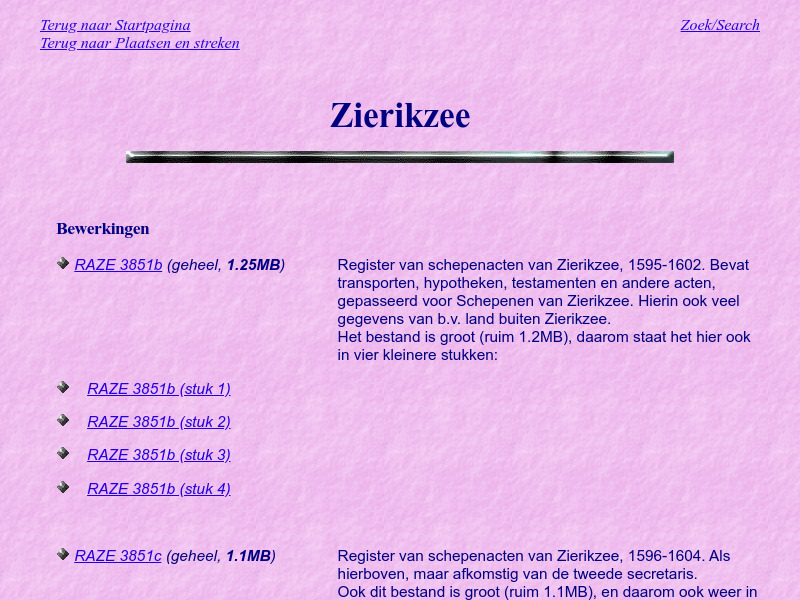Open the RAZE 3851b geheel register
The width and height of the screenshot is (800, 600).
click(118, 265)
